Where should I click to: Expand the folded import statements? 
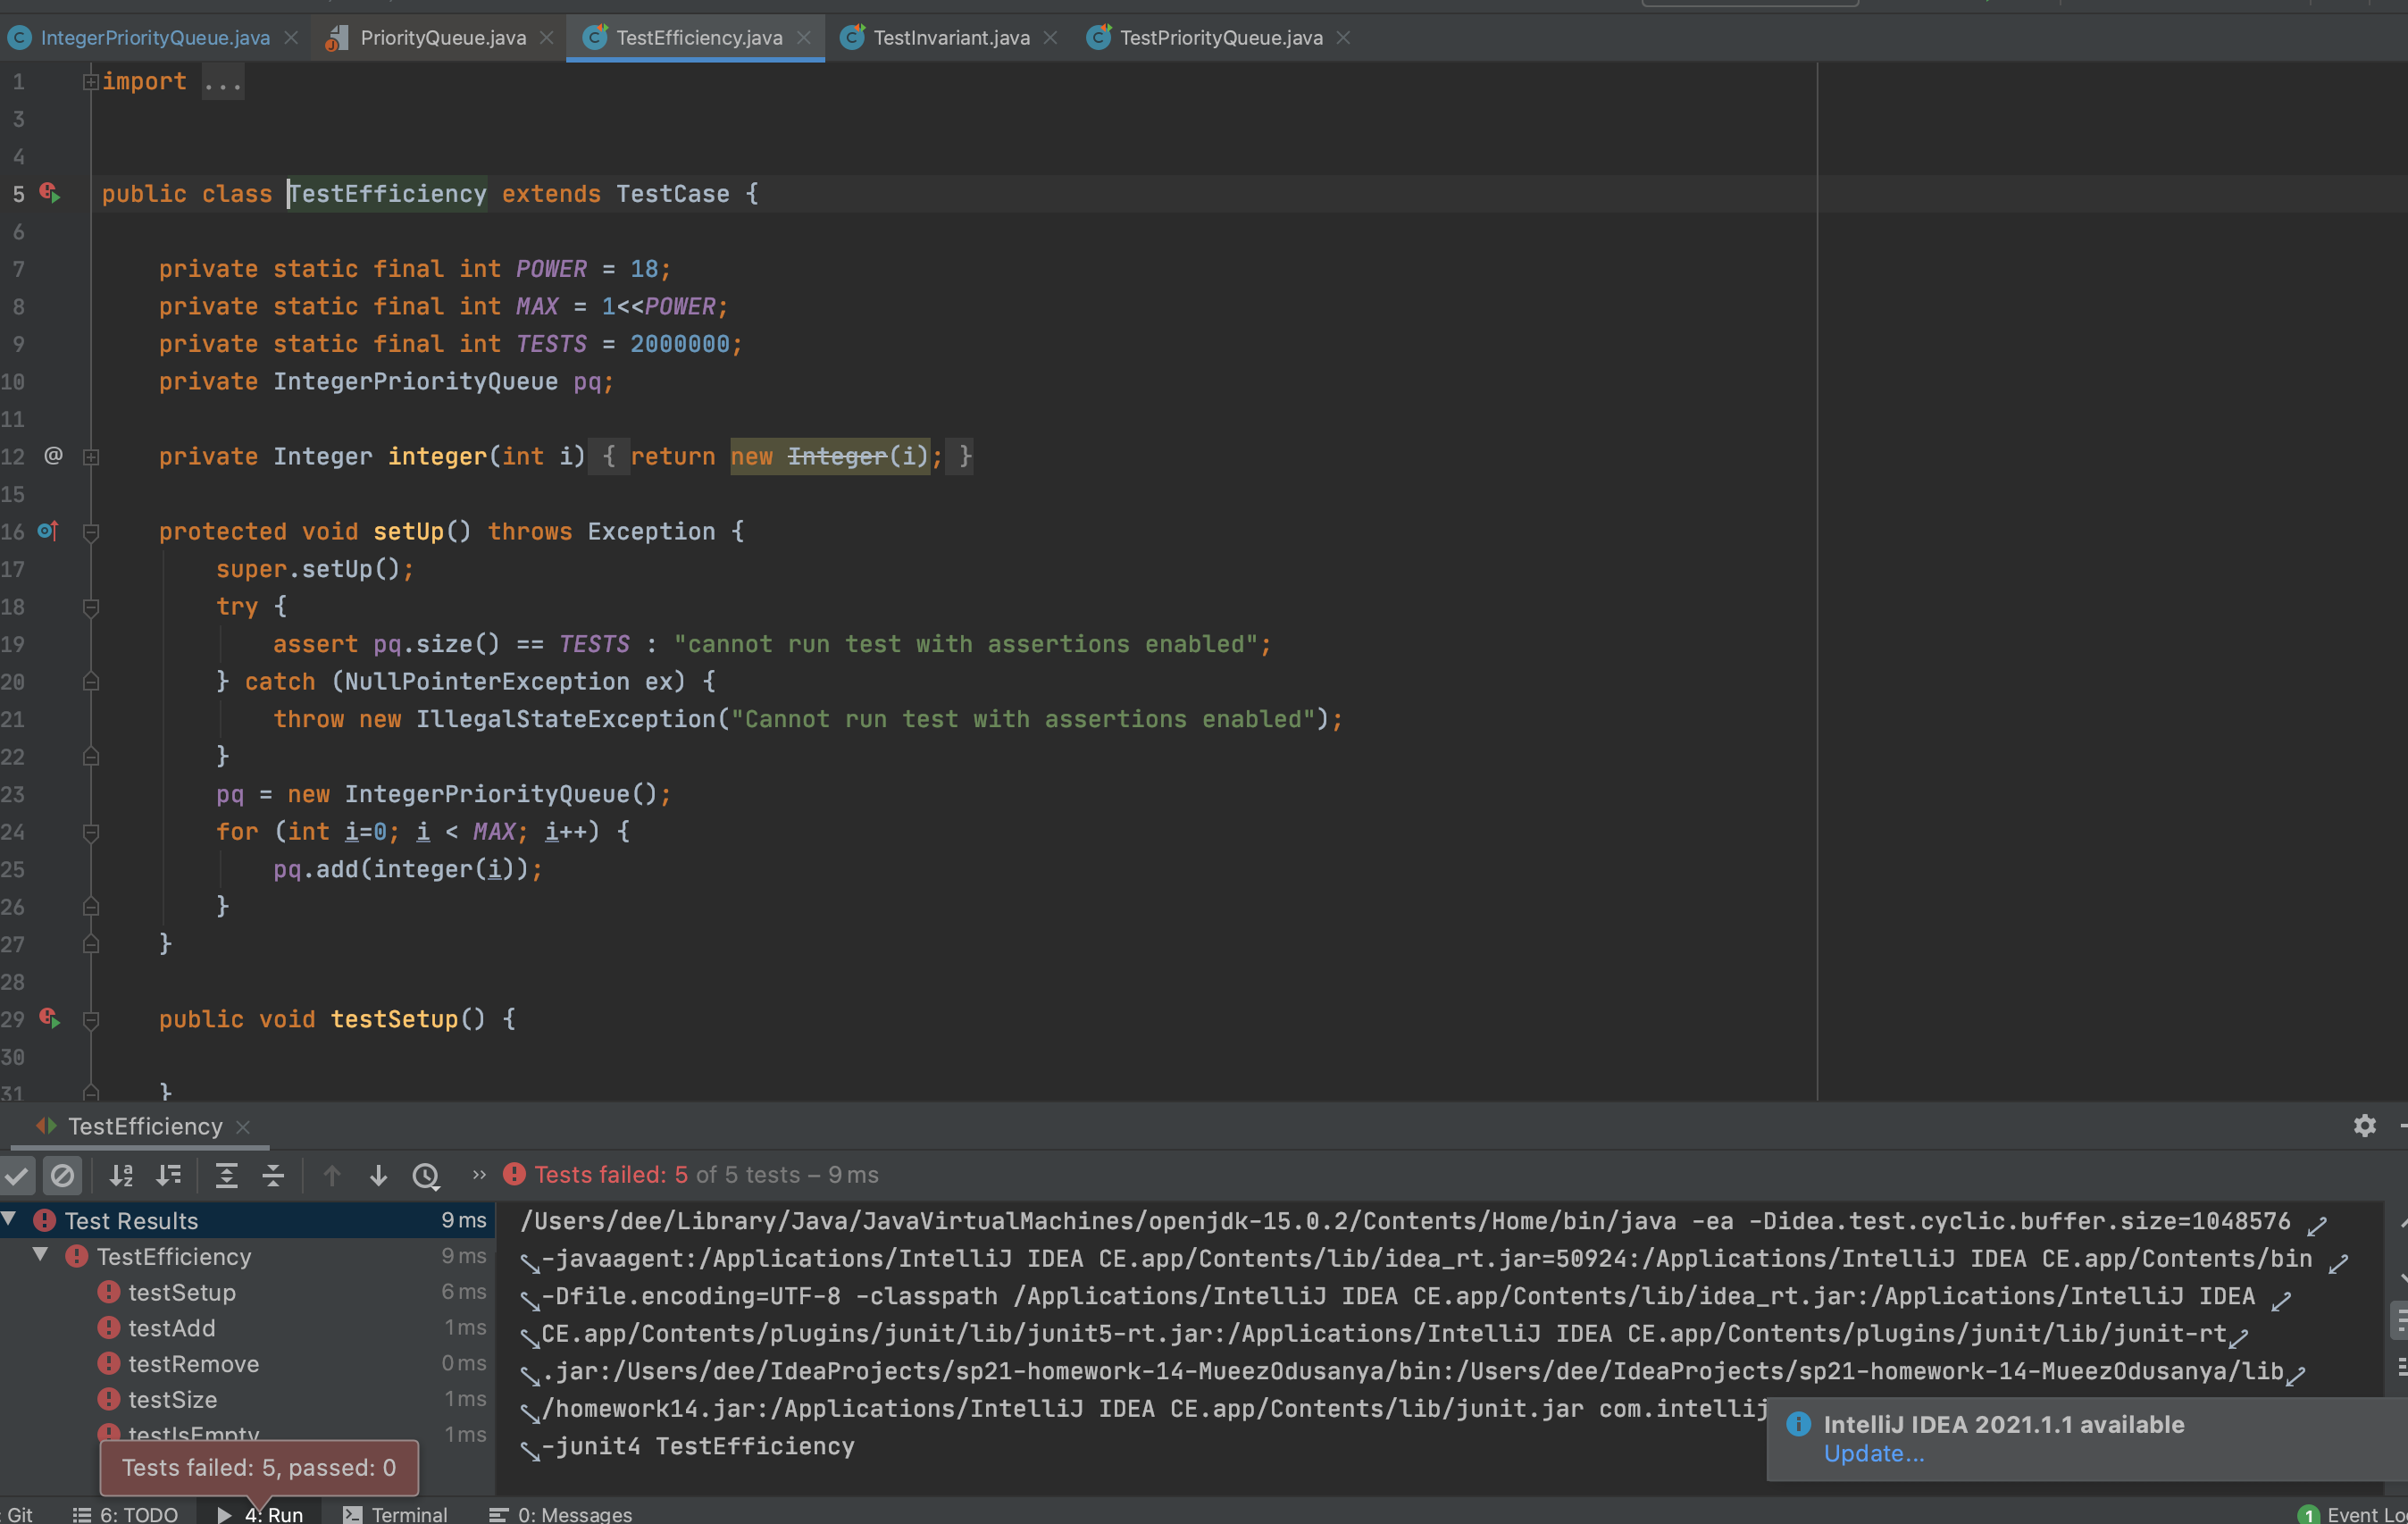pyautogui.click(x=222, y=82)
